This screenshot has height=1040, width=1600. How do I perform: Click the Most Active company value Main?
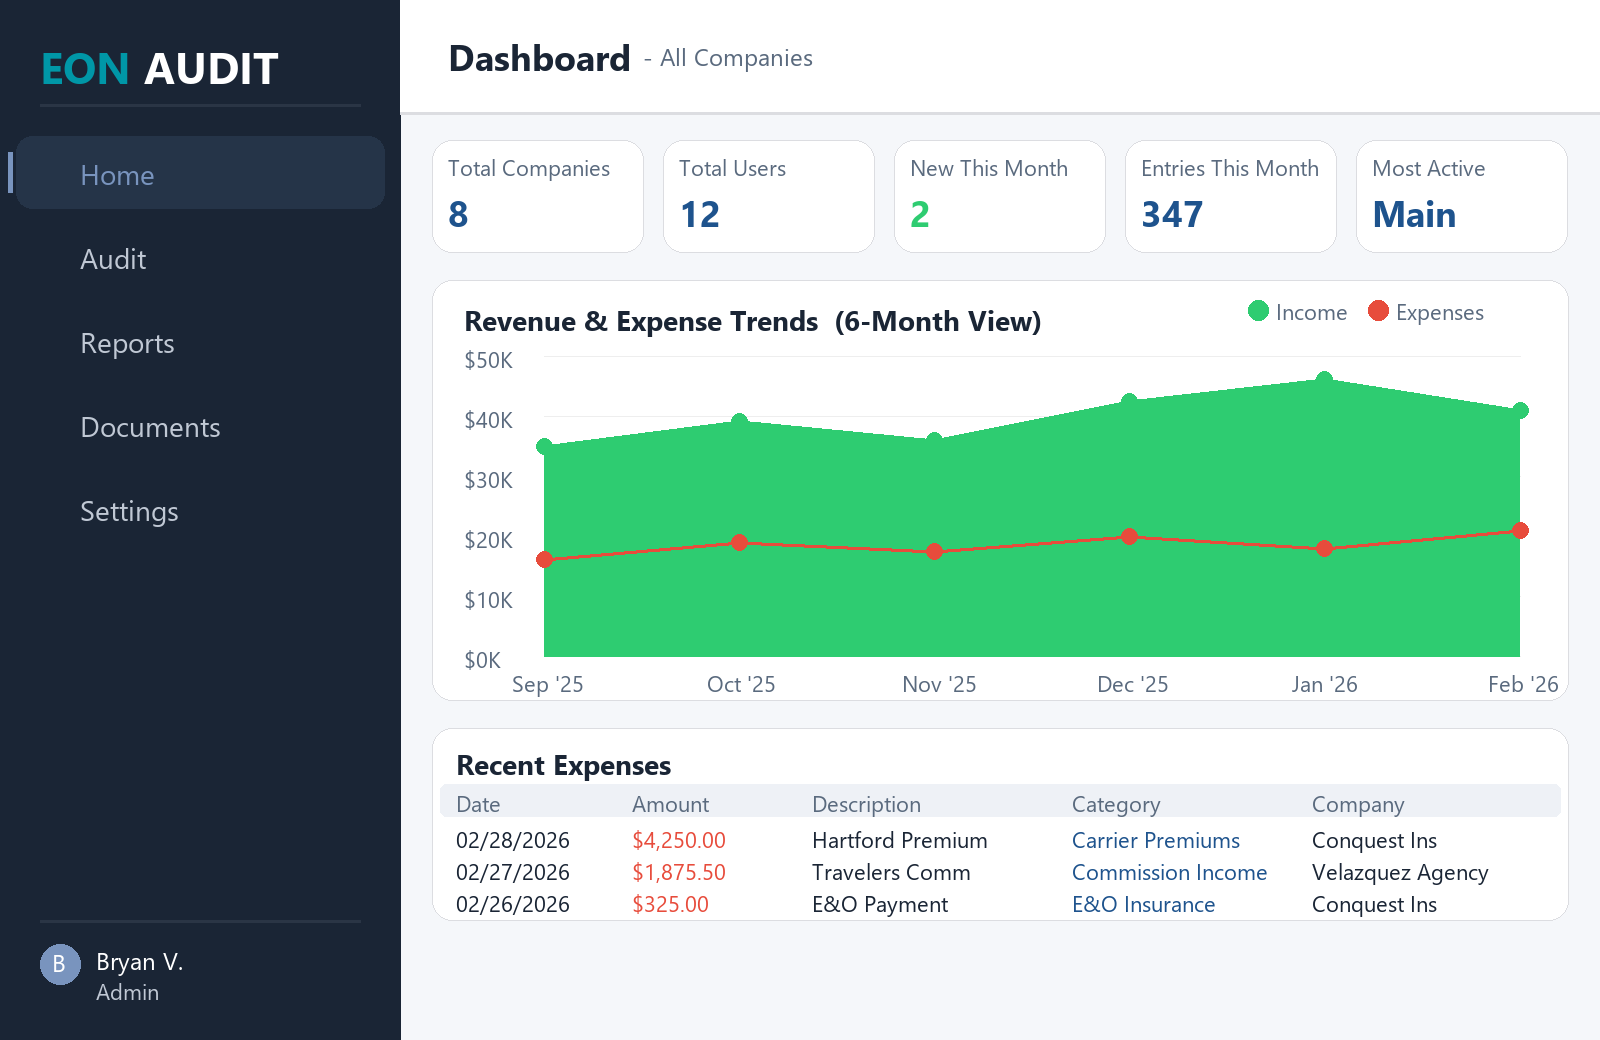[1414, 213]
